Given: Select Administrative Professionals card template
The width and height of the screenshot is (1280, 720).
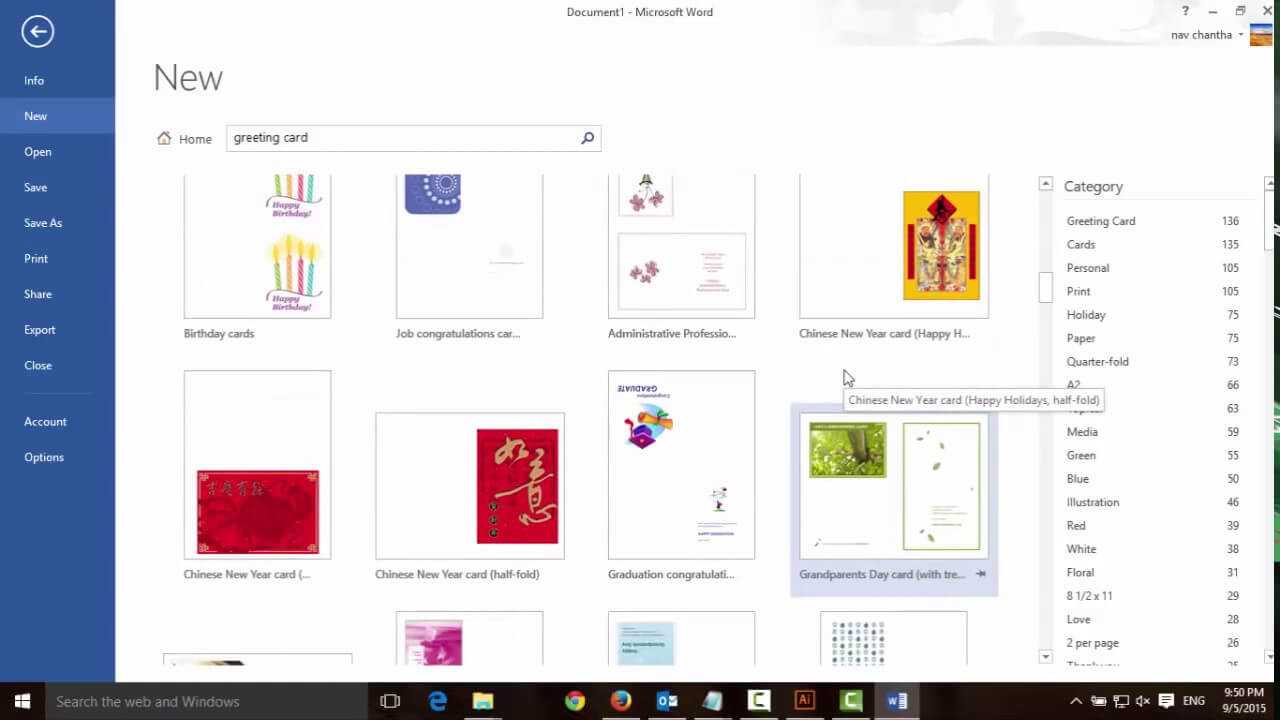Looking at the screenshot, I should point(681,258).
